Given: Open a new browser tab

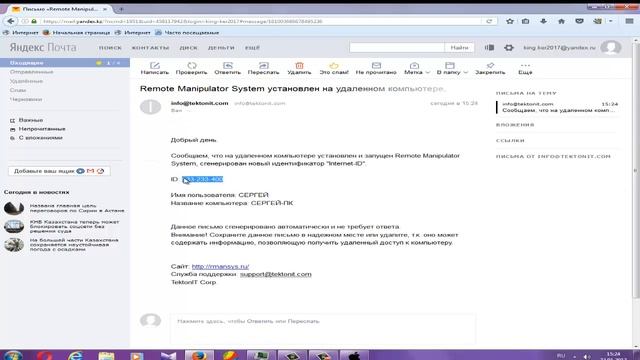Looking at the screenshot, I should click(x=121, y=9).
